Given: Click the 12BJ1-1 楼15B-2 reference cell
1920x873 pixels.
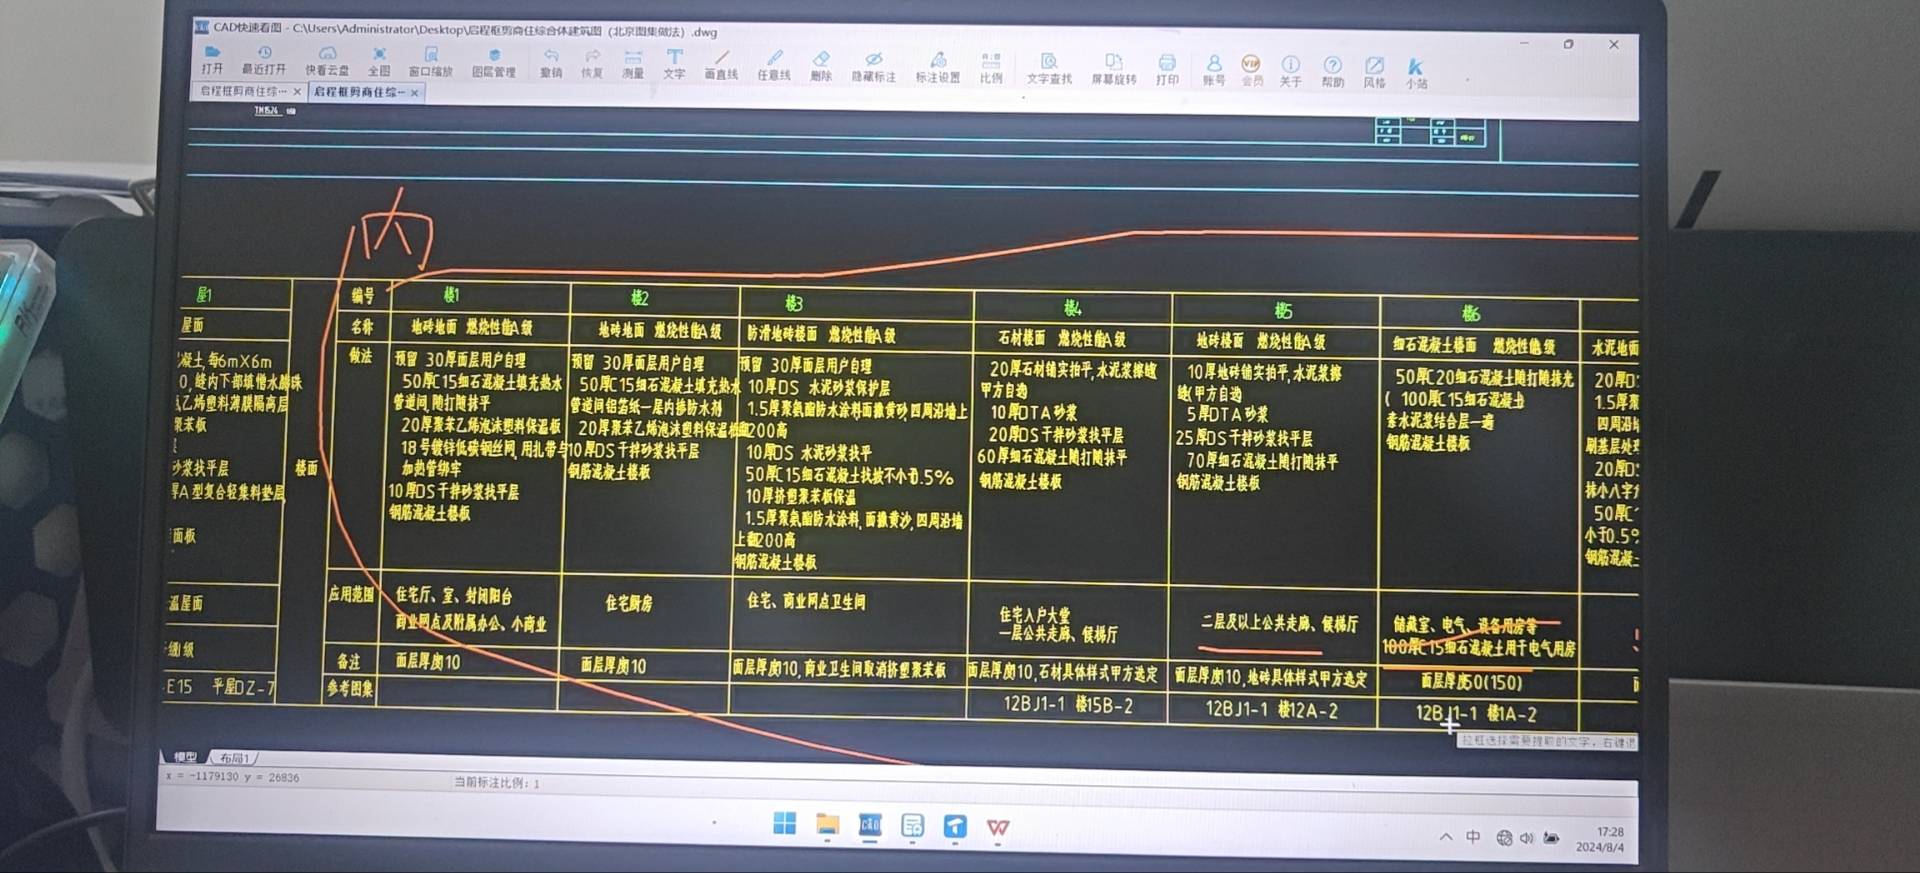Looking at the screenshot, I should coord(1068,705).
